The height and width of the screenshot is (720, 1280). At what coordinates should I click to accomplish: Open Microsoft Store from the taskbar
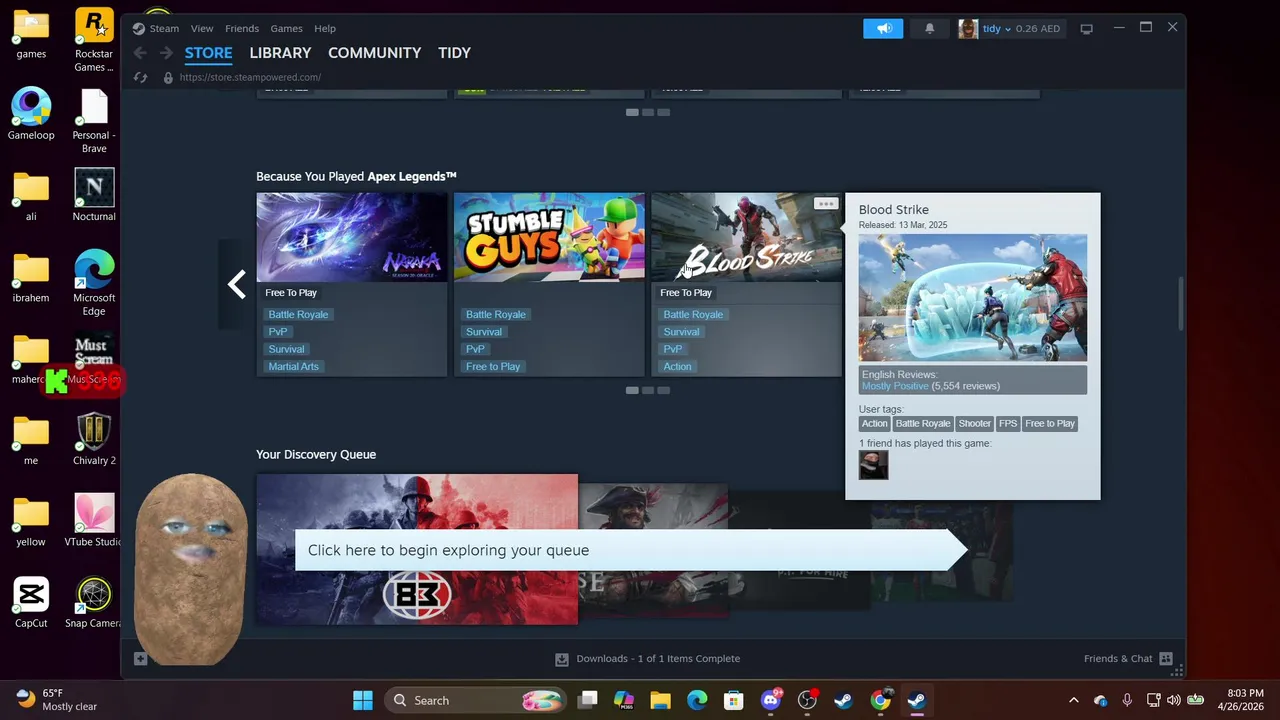pyautogui.click(x=734, y=700)
